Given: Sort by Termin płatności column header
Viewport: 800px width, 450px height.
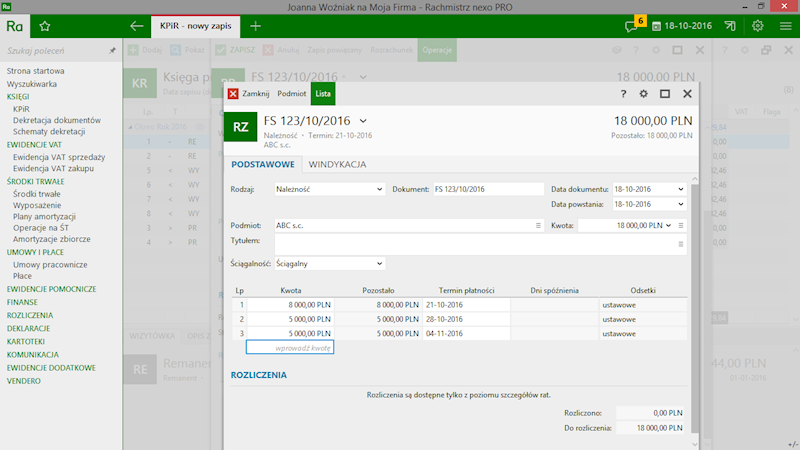Looking at the screenshot, I should coord(466,290).
